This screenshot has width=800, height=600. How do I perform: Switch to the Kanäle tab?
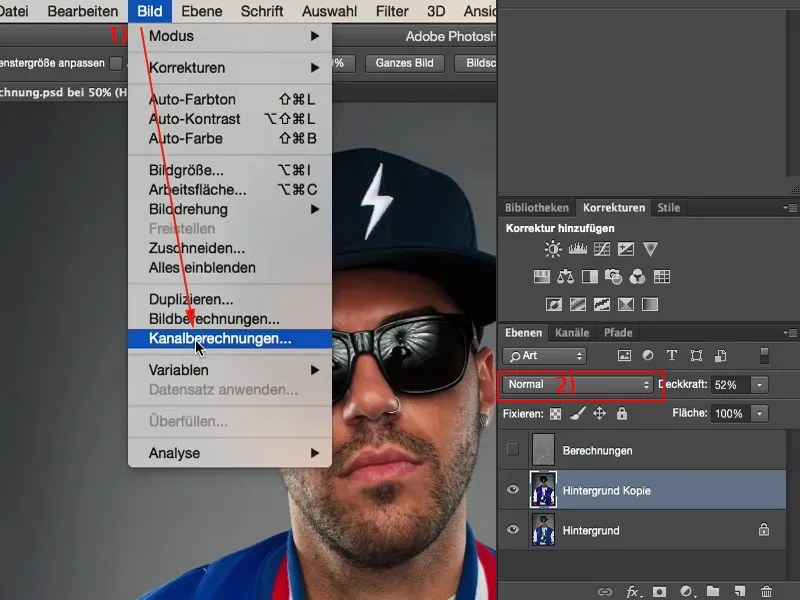[572, 333]
